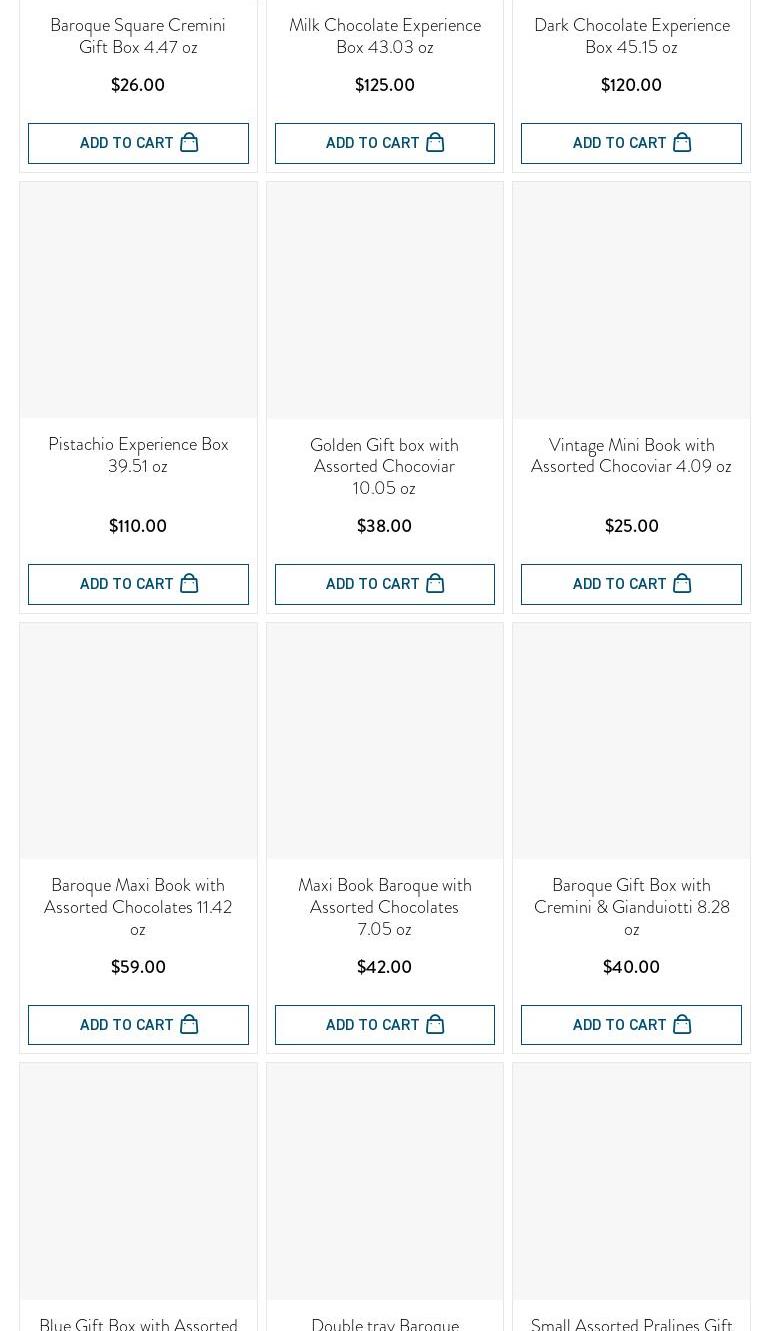View Maxi Book Baroque product image
Viewport: 770px width, 1331px height.
(385, 741)
